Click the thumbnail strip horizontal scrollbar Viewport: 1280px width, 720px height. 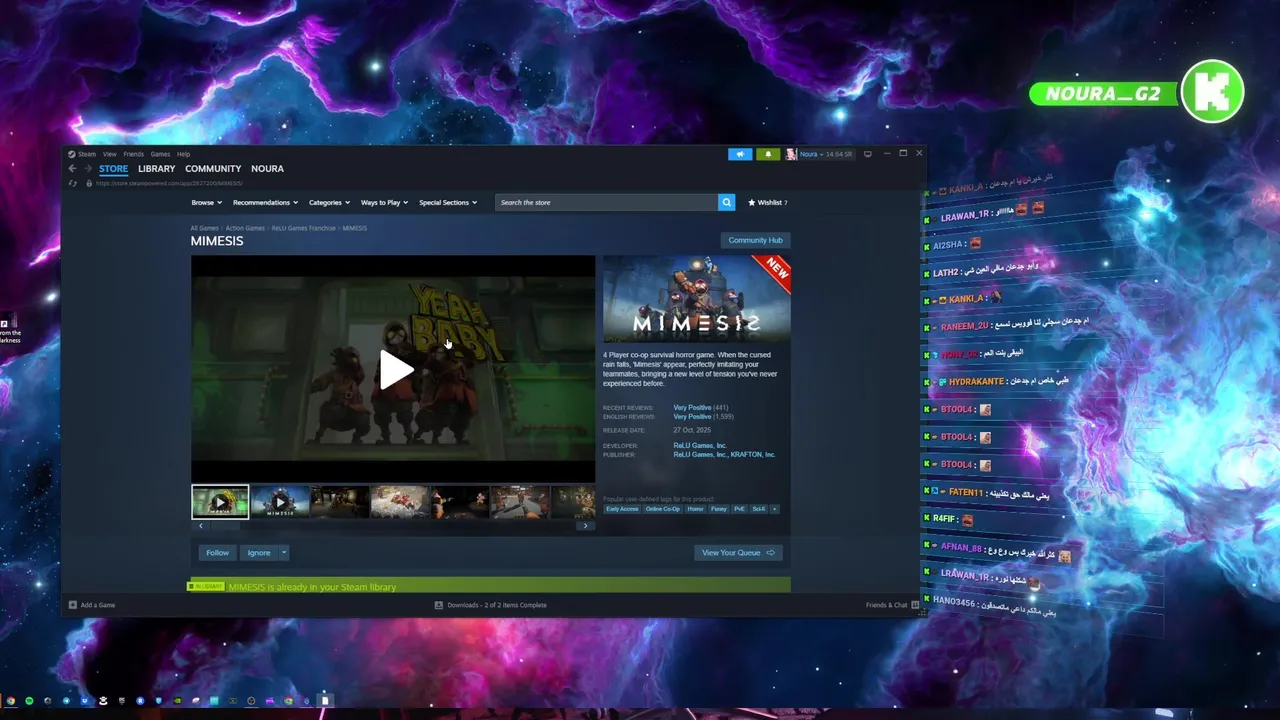tap(393, 525)
